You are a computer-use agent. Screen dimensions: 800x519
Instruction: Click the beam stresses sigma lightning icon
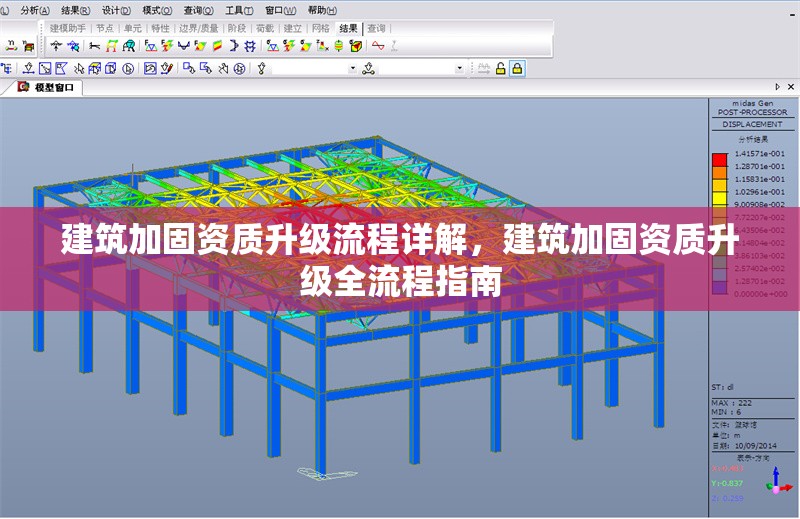coord(289,46)
